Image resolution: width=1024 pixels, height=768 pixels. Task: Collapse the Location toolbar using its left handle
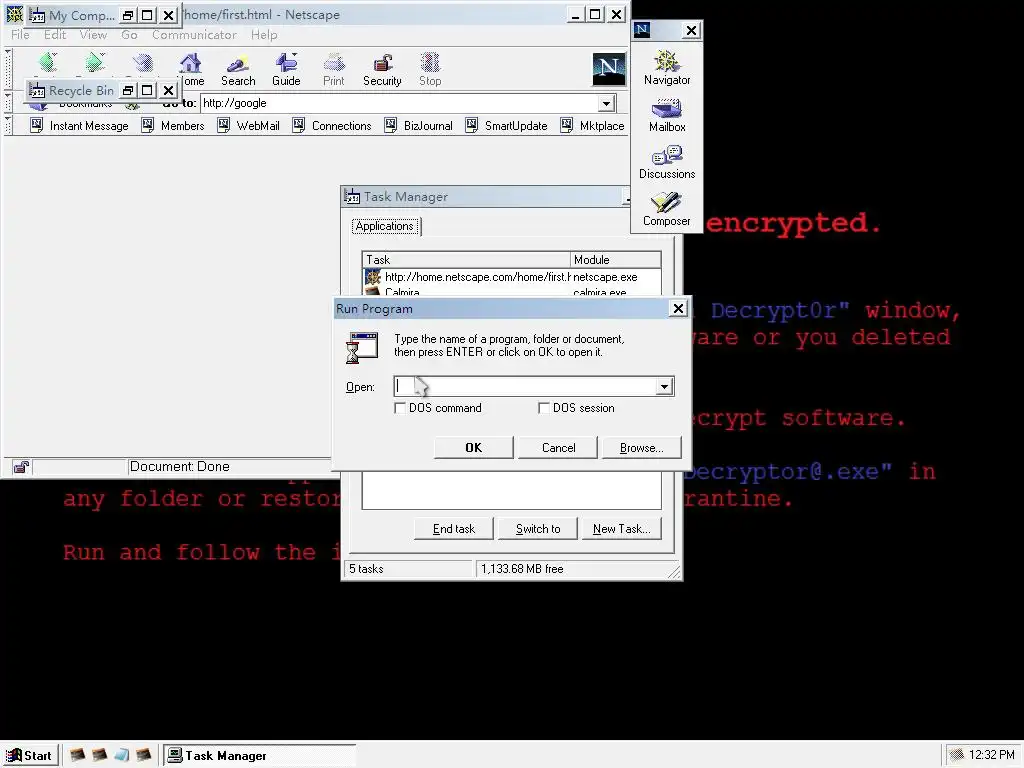point(8,103)
